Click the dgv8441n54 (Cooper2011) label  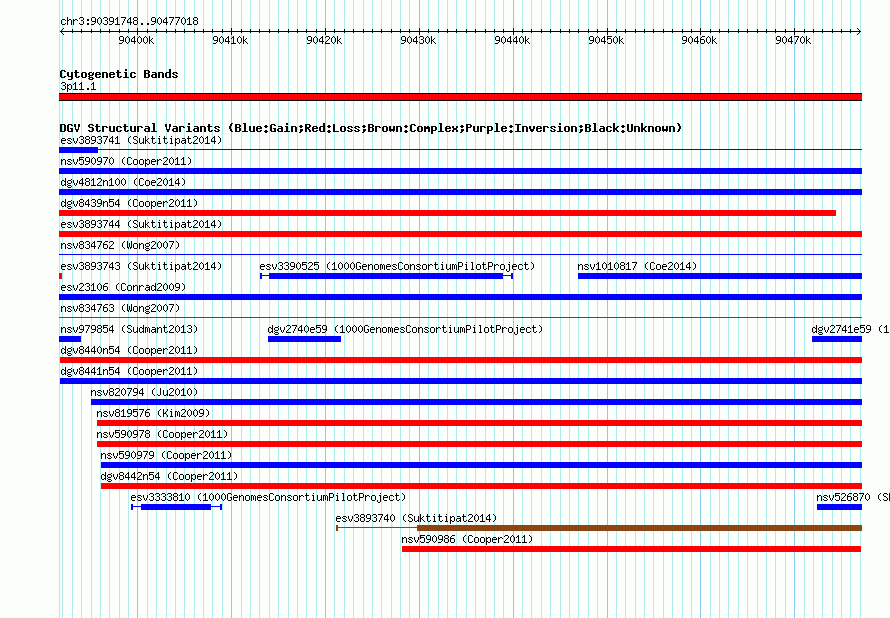click(129, 371)
